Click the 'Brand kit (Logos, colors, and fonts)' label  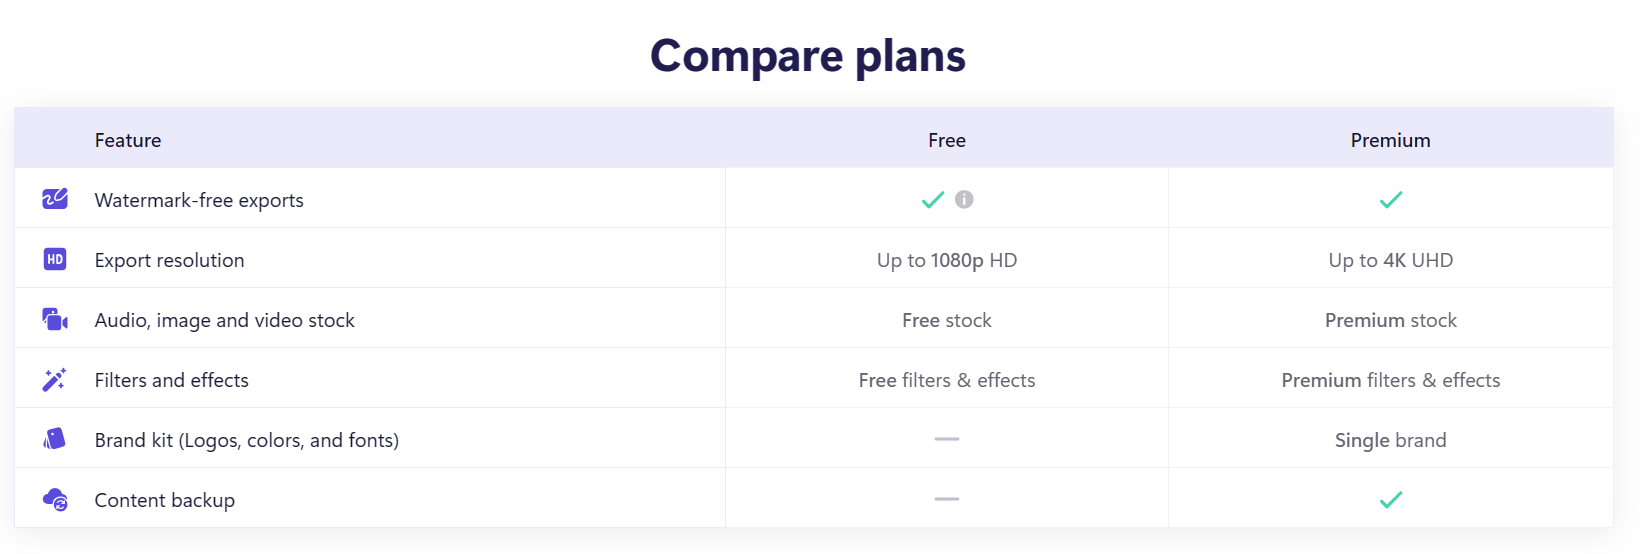(246, 440)
